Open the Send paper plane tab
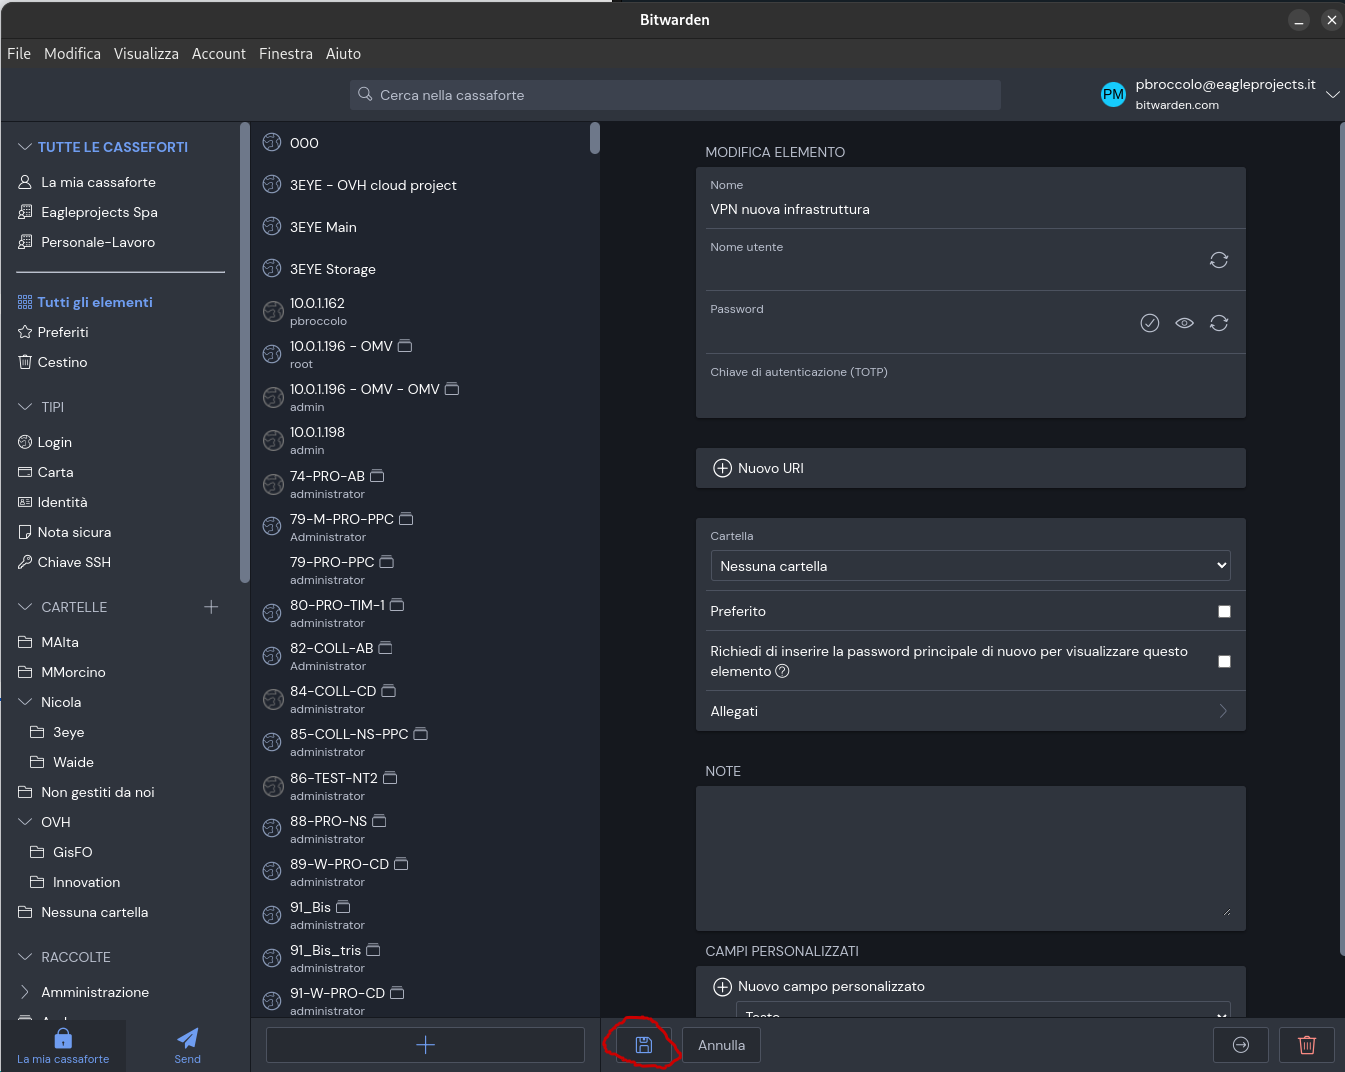Image resolution: width=1345 pixels, height=1072 pixels. point(187,1044)
